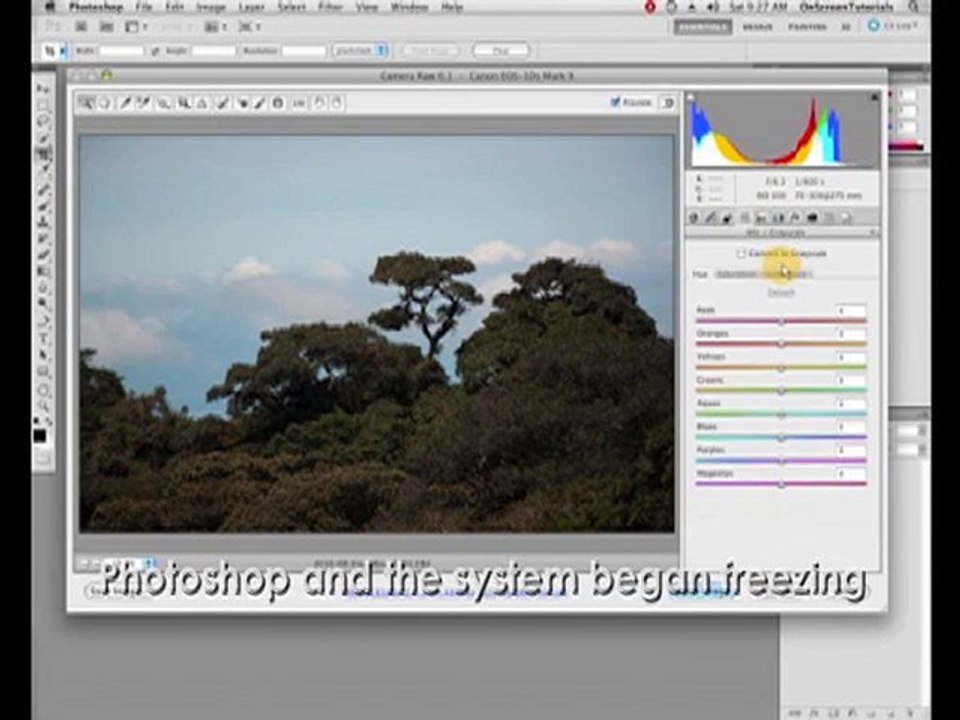Screen dimensions: 960x720
Task: Click the Oranges value input field
Action: click(851, 334)
